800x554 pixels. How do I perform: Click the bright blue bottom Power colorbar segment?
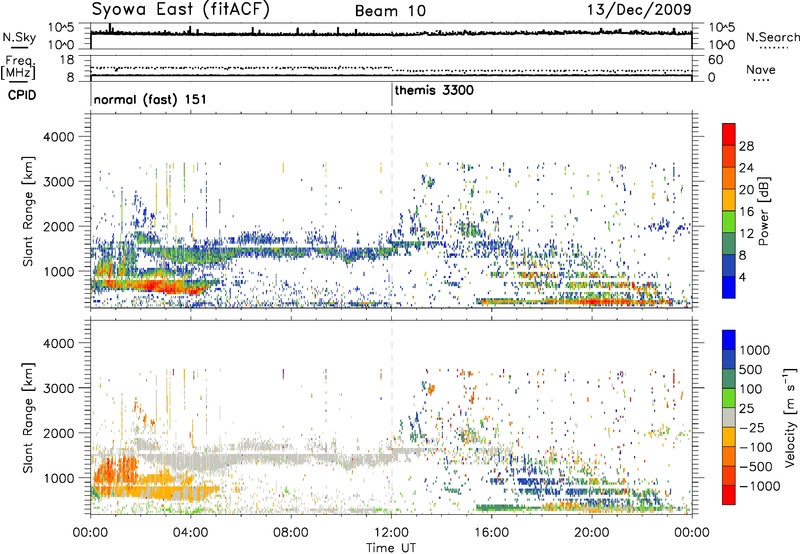729,288
